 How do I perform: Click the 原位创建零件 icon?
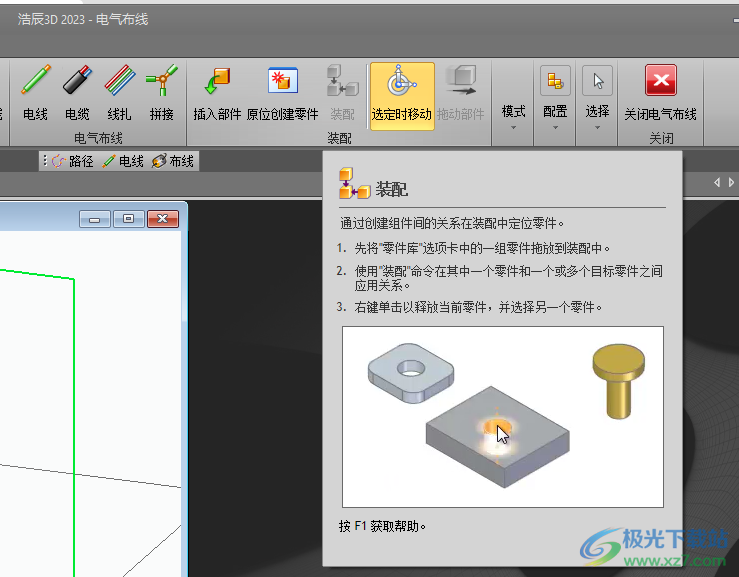283,81
